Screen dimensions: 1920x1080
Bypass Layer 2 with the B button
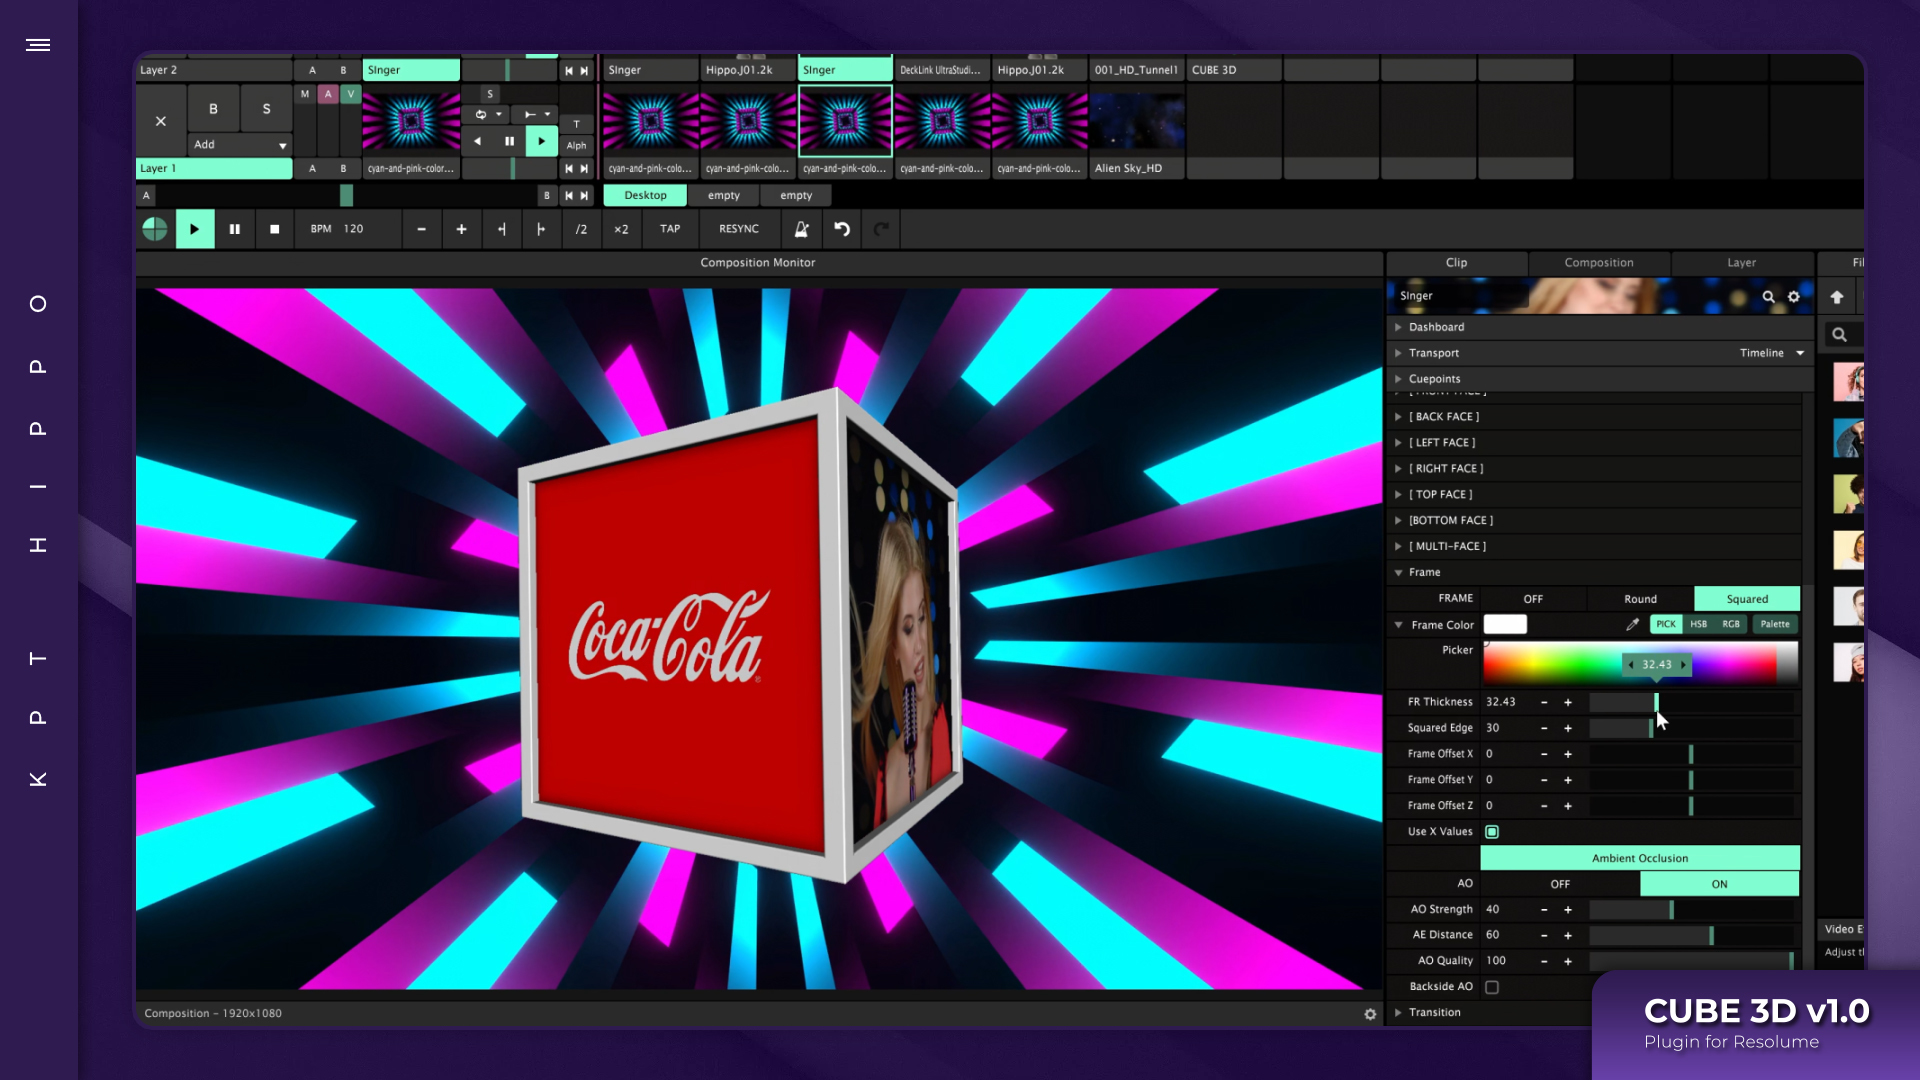click(213, 109)
